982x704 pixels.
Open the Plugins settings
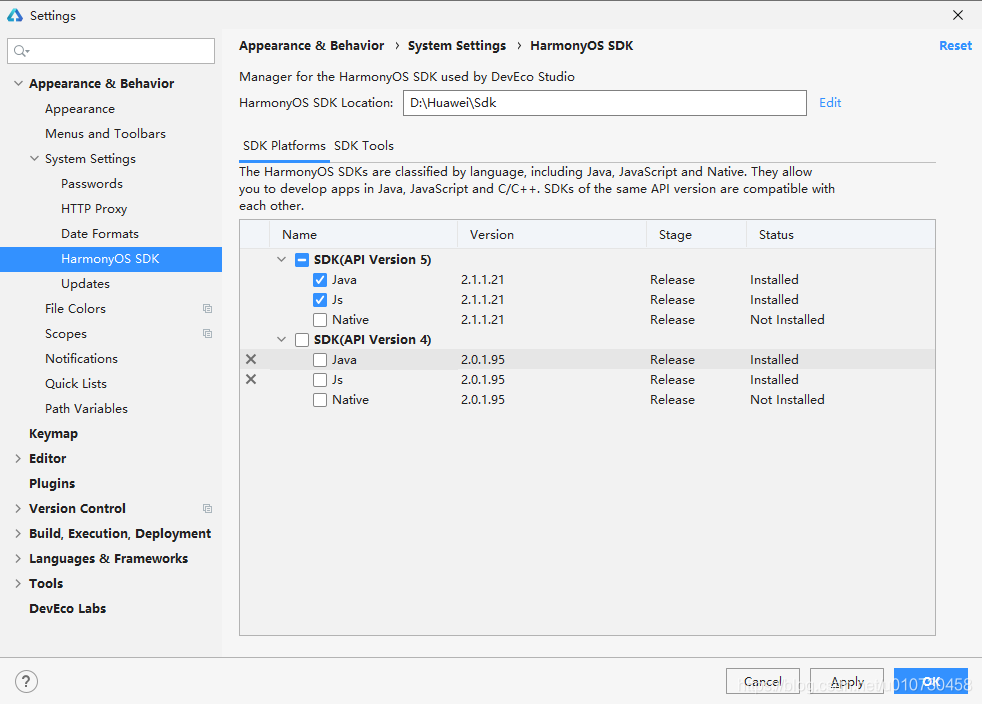pyautogui.click(x=52, y=484)
